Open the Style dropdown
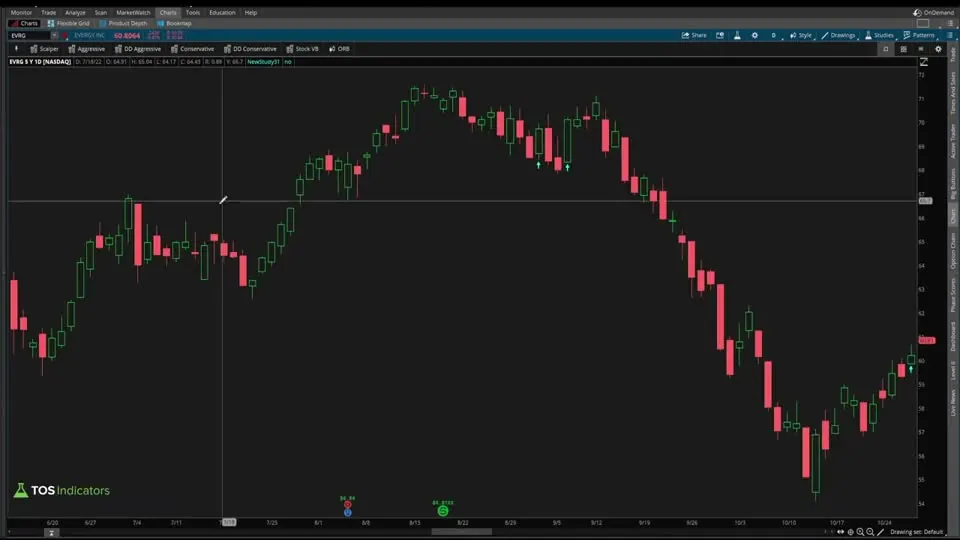The image size is (960, 540). [801, 36]
